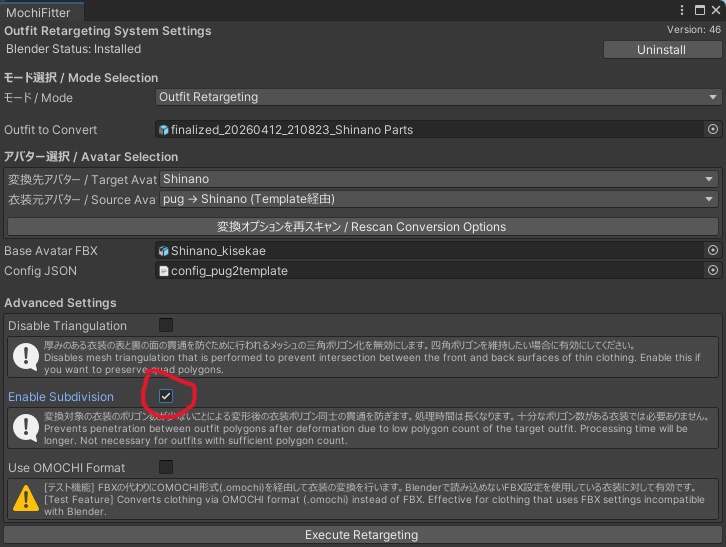Click the Disable Triangulation label
This screenshot has height=547, width=726.
[x=67, y=326]
